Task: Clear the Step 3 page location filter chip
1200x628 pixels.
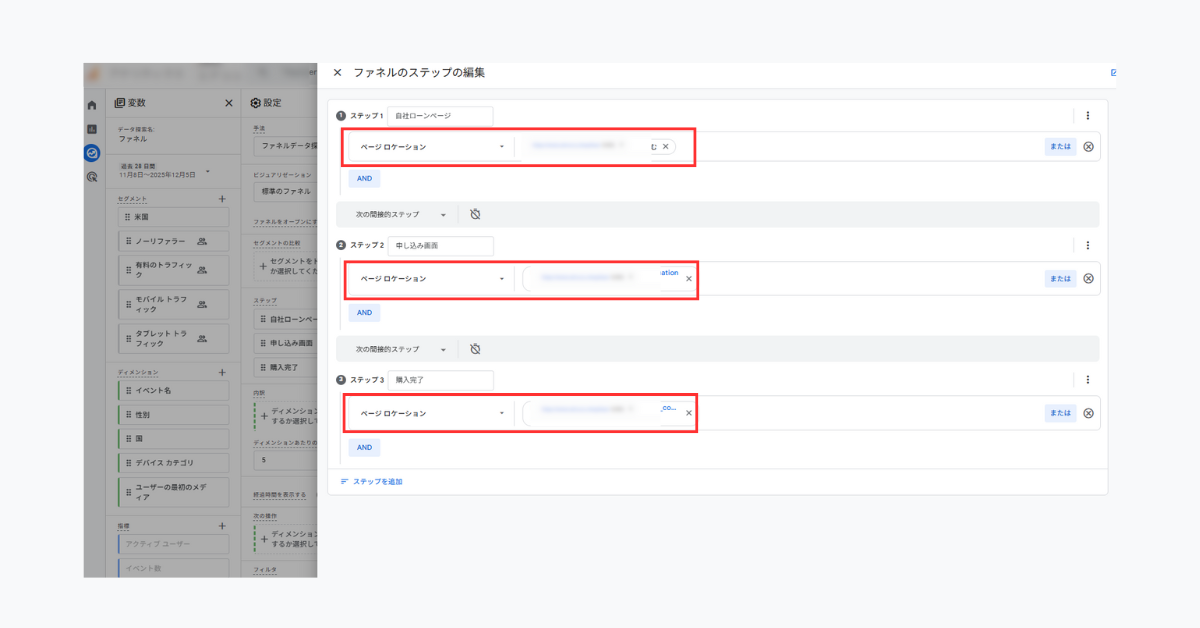Action: [688, 413]
